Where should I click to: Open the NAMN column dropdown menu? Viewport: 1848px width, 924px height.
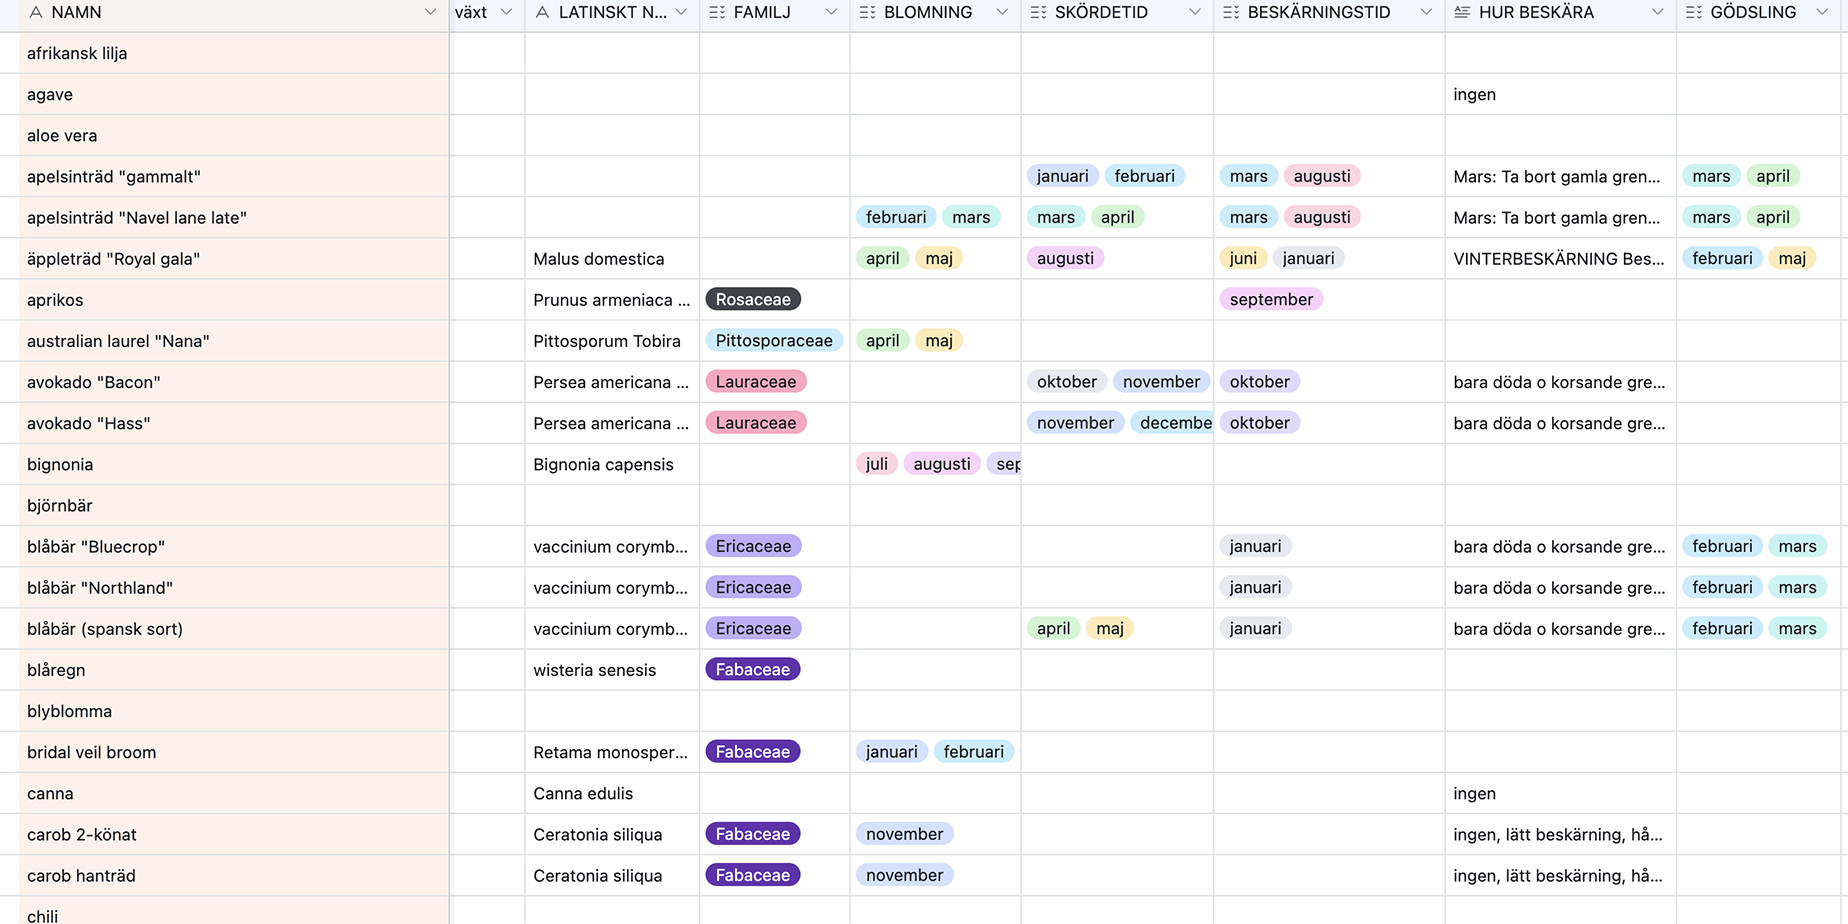431,12
